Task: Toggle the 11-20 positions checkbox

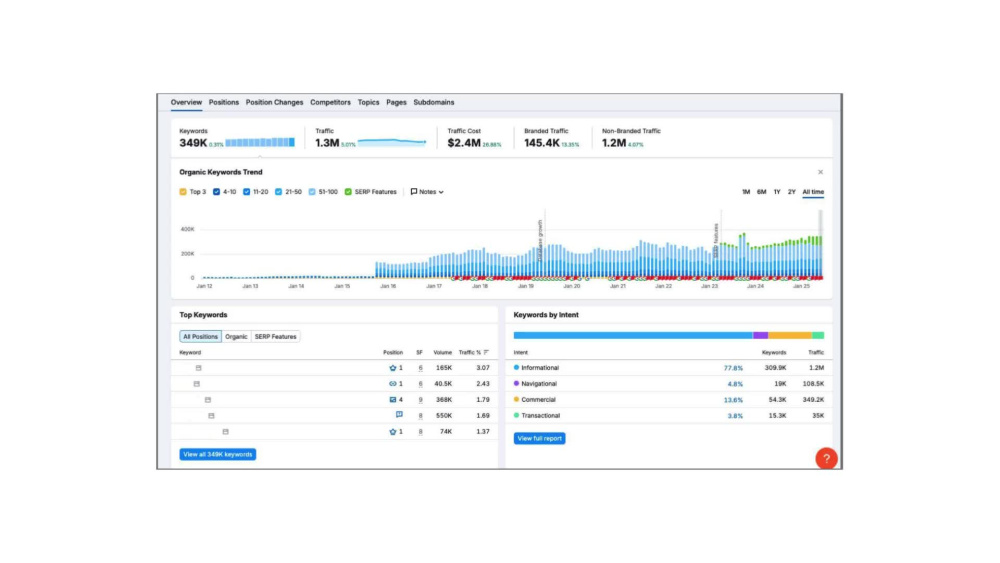Action: tap(246, 191)
